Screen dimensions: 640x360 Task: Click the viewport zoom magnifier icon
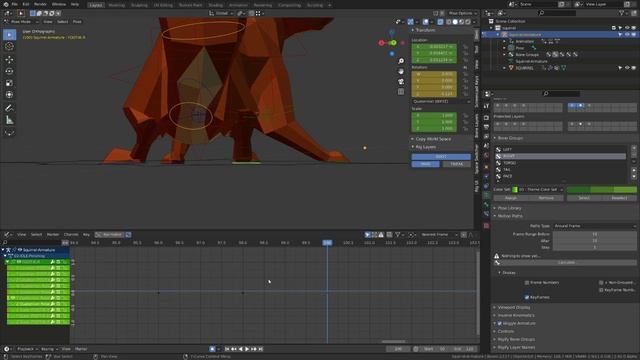(x=401, y=61)
